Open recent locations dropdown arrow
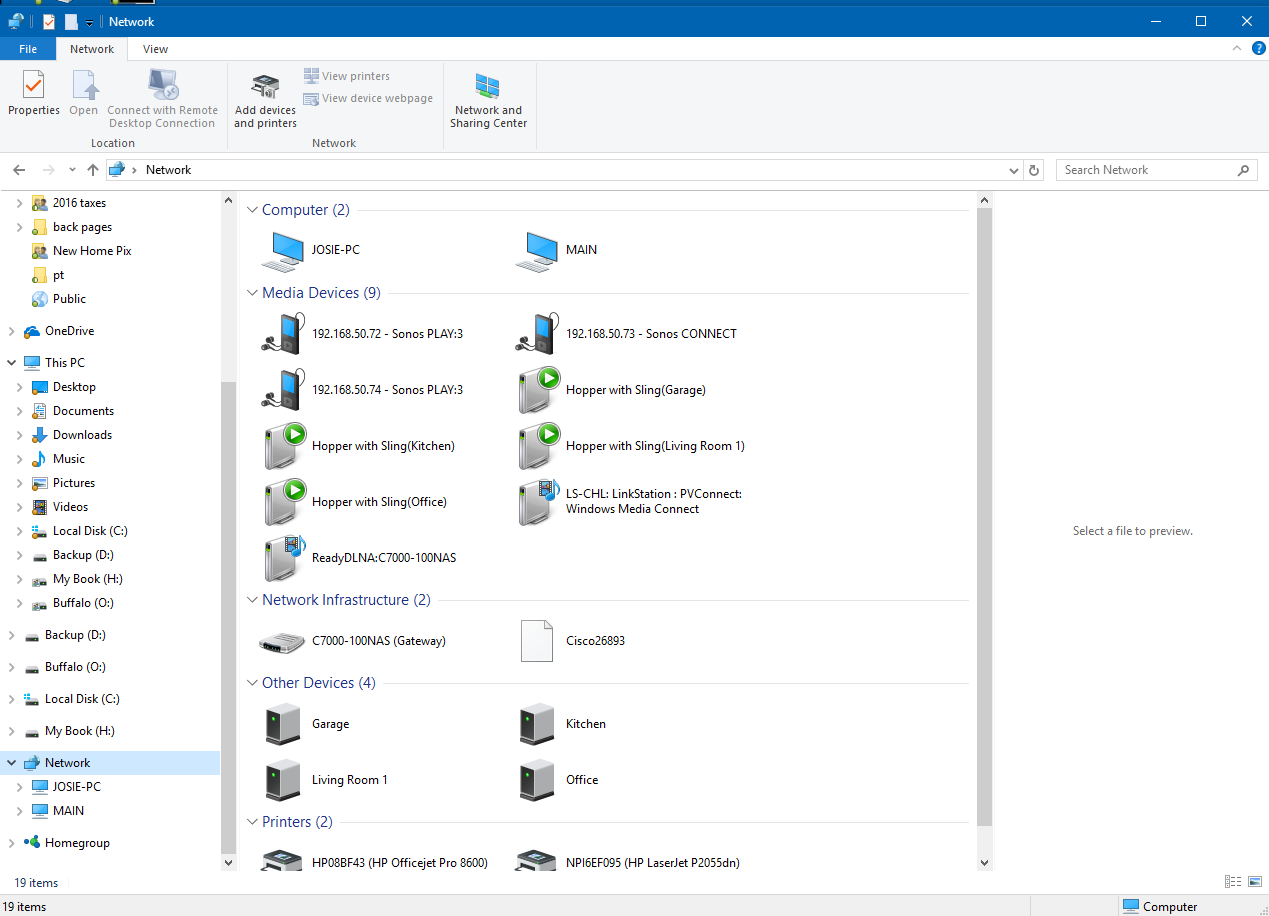The height and width of the screenshot is (916, 1269). tap(72, 170)
